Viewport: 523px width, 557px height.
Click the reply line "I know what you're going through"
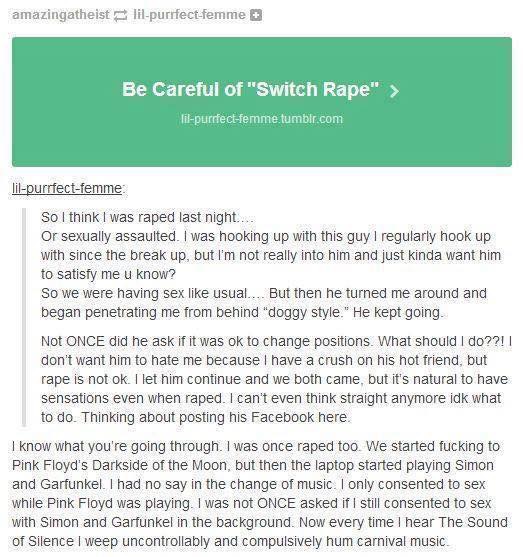[116, 446]
